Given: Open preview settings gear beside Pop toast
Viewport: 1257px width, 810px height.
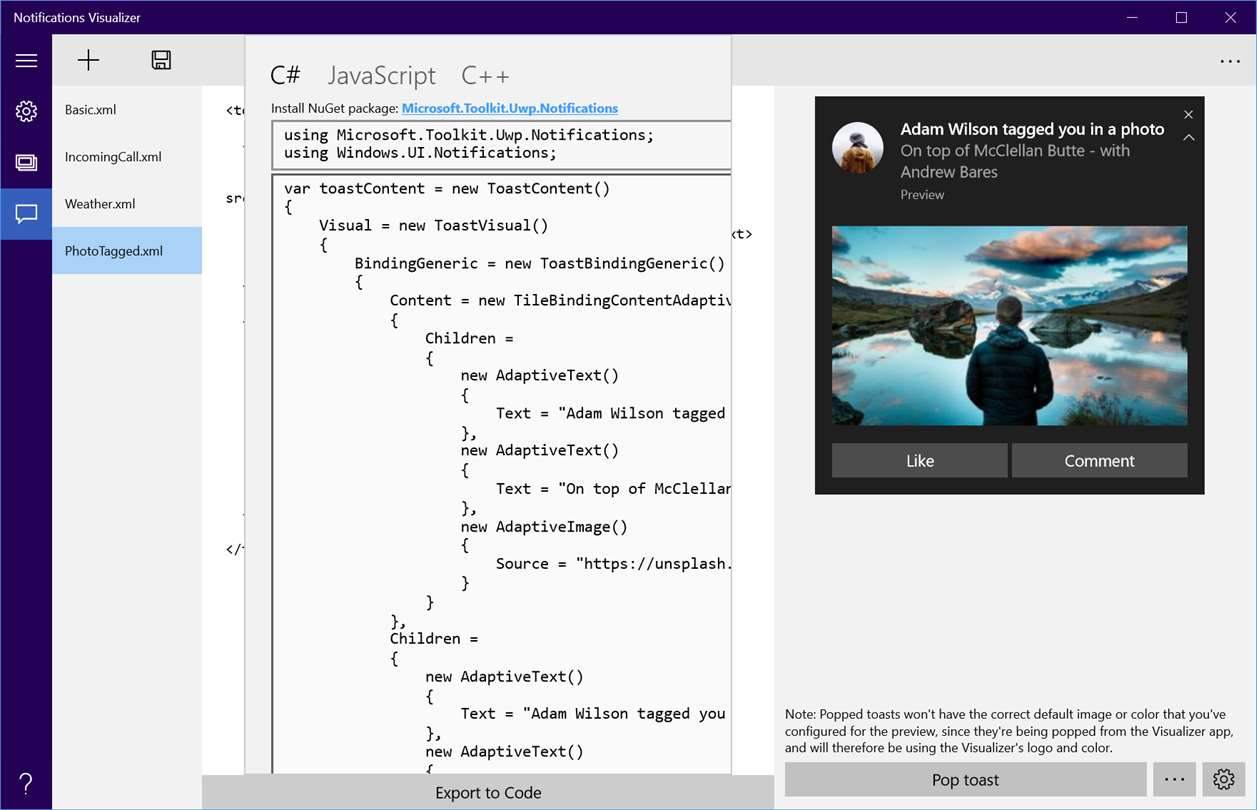Looking at the screenshot, I should tap(1223, 780).
